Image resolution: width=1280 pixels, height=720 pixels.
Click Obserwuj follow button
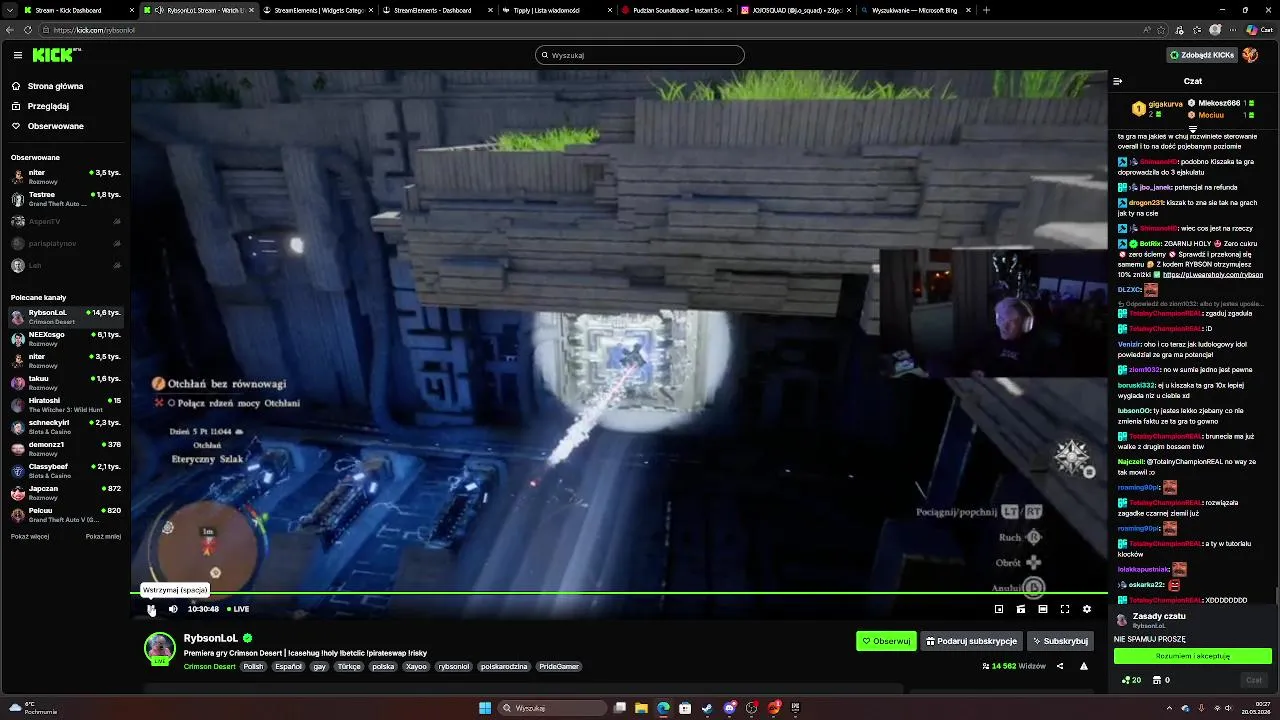pos(886,641)
